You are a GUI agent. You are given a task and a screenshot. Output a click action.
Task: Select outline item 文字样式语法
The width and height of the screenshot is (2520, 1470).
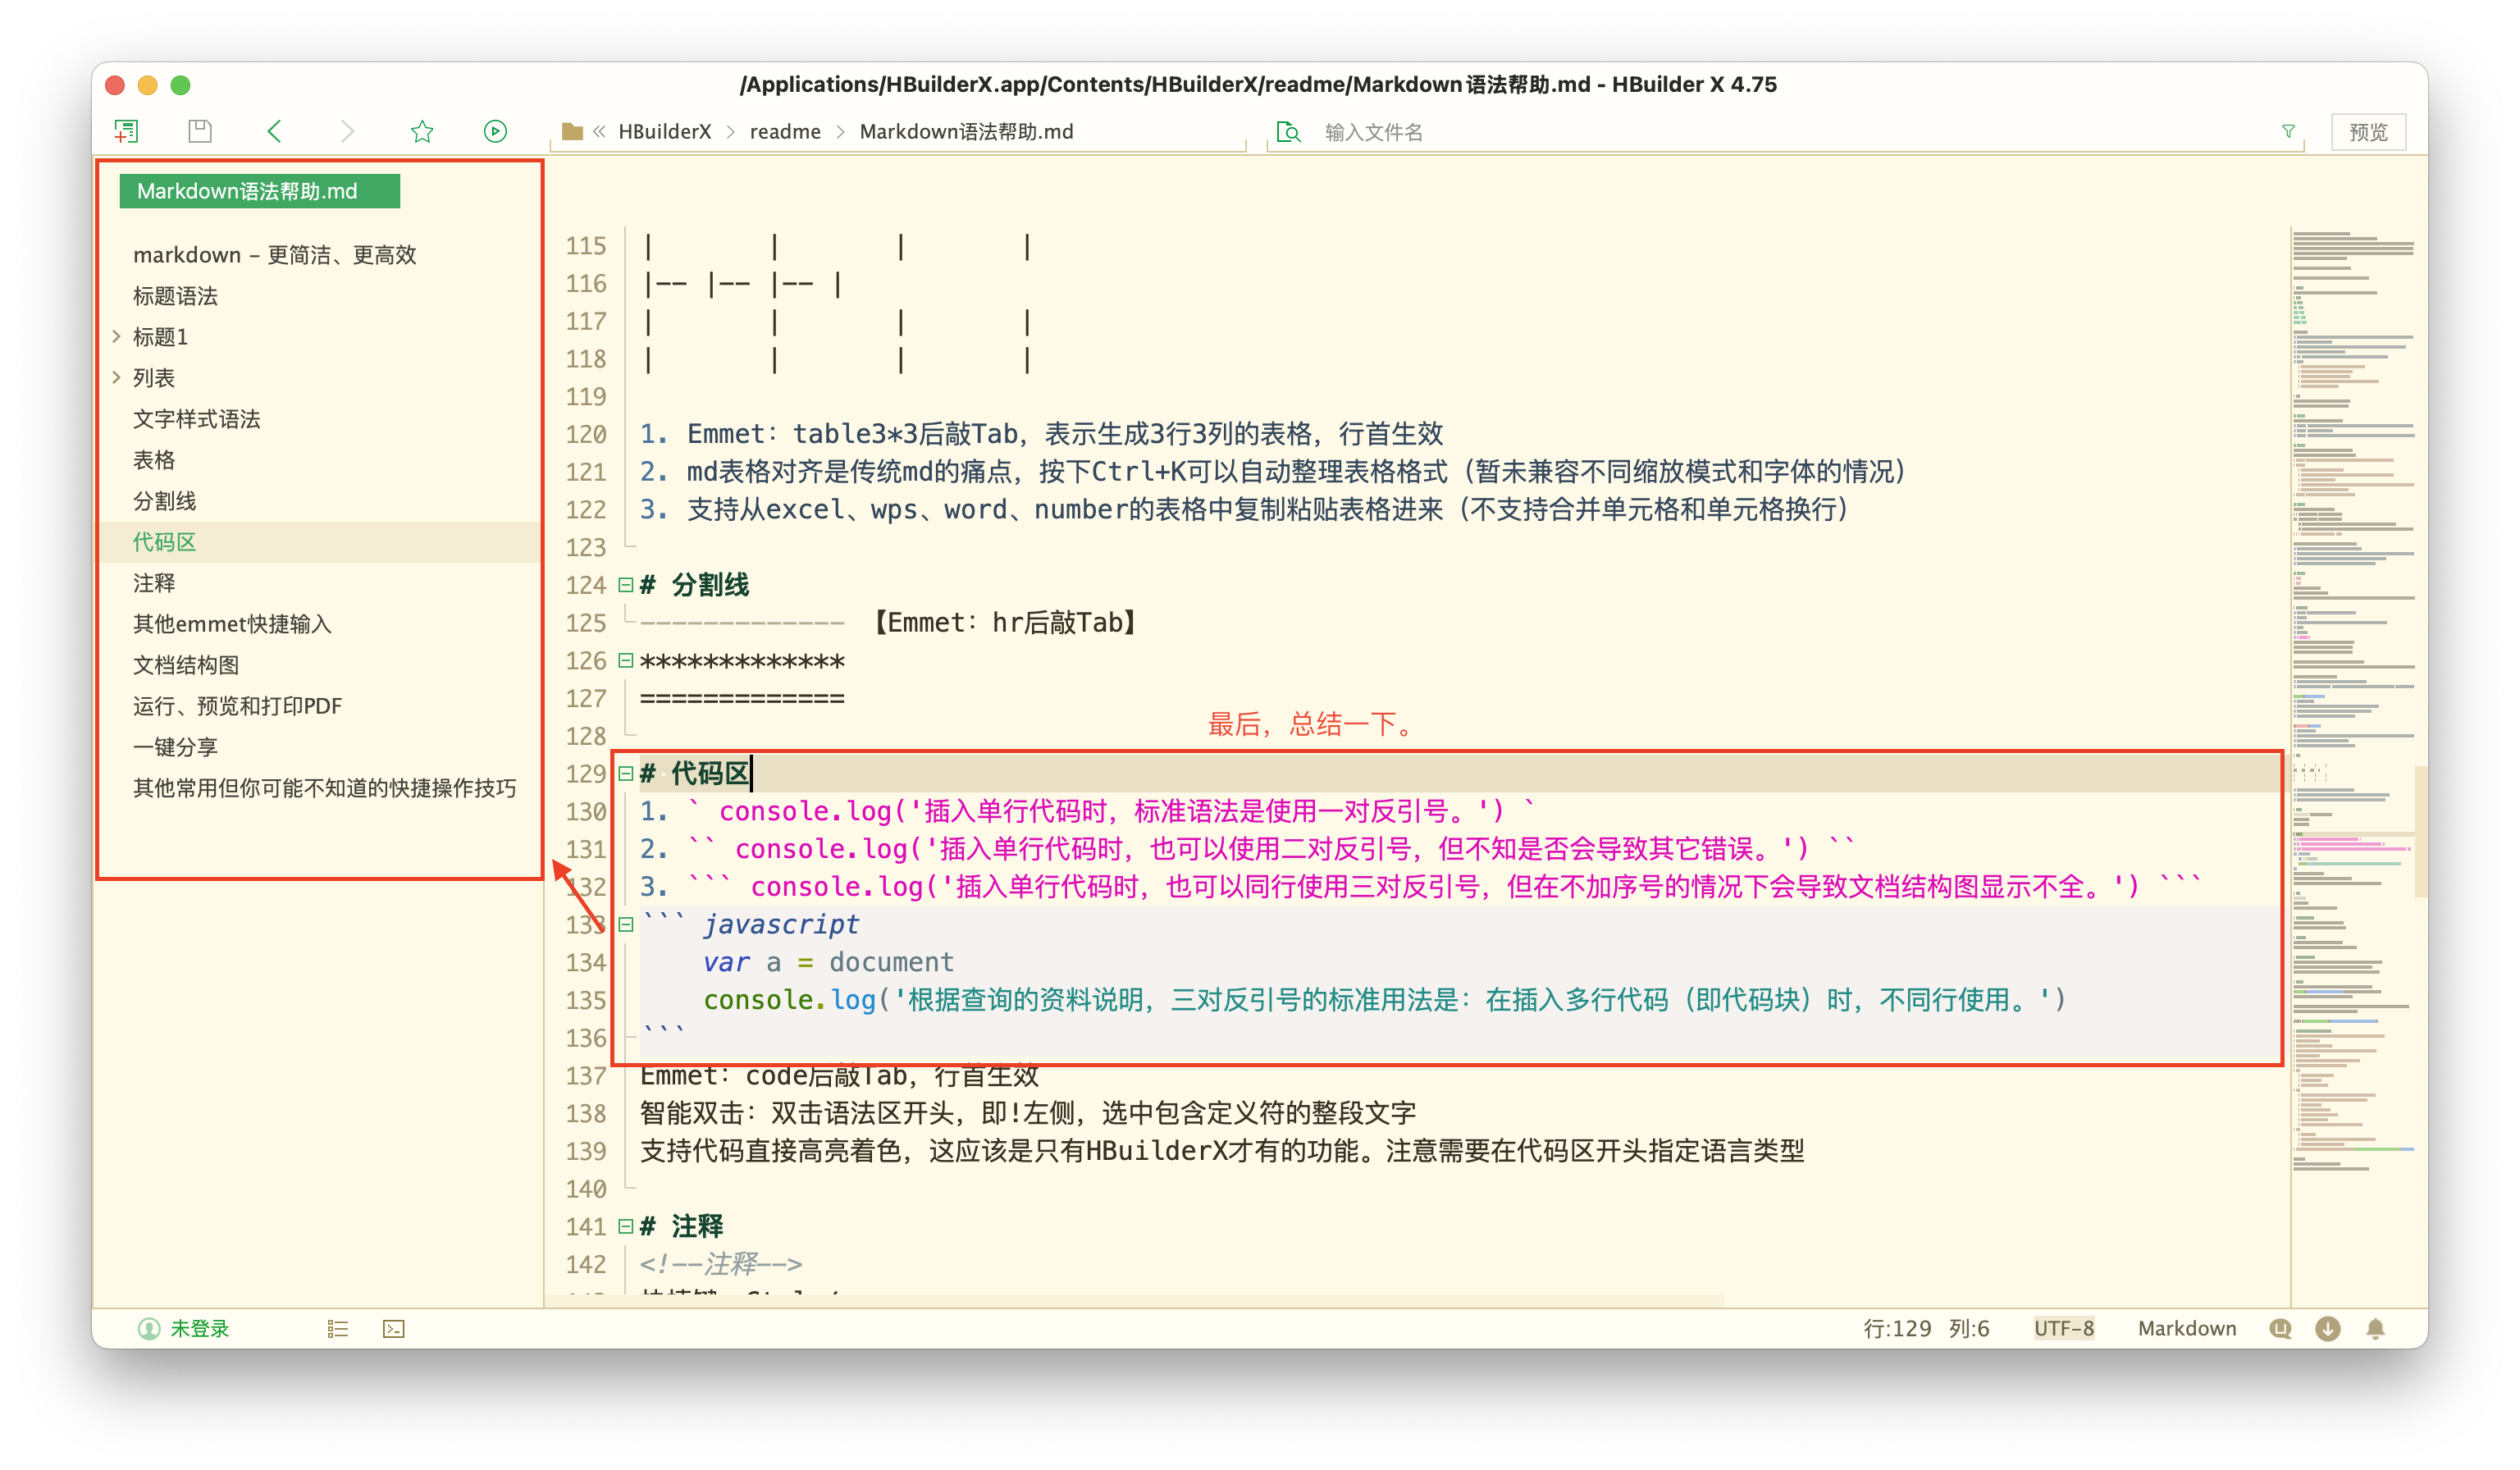196,419
